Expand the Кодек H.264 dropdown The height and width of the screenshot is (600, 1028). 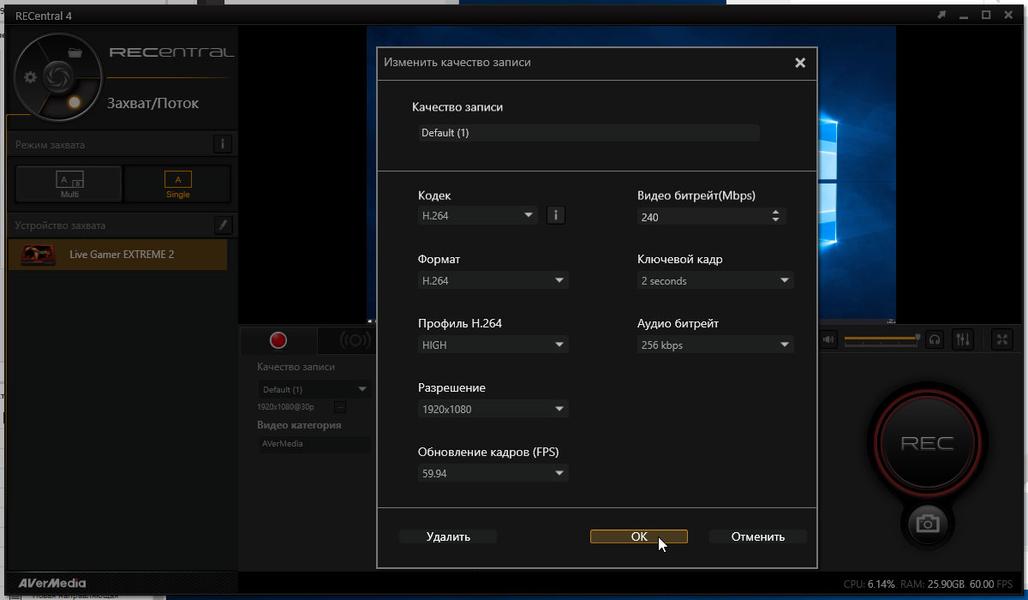click(477, 215)
